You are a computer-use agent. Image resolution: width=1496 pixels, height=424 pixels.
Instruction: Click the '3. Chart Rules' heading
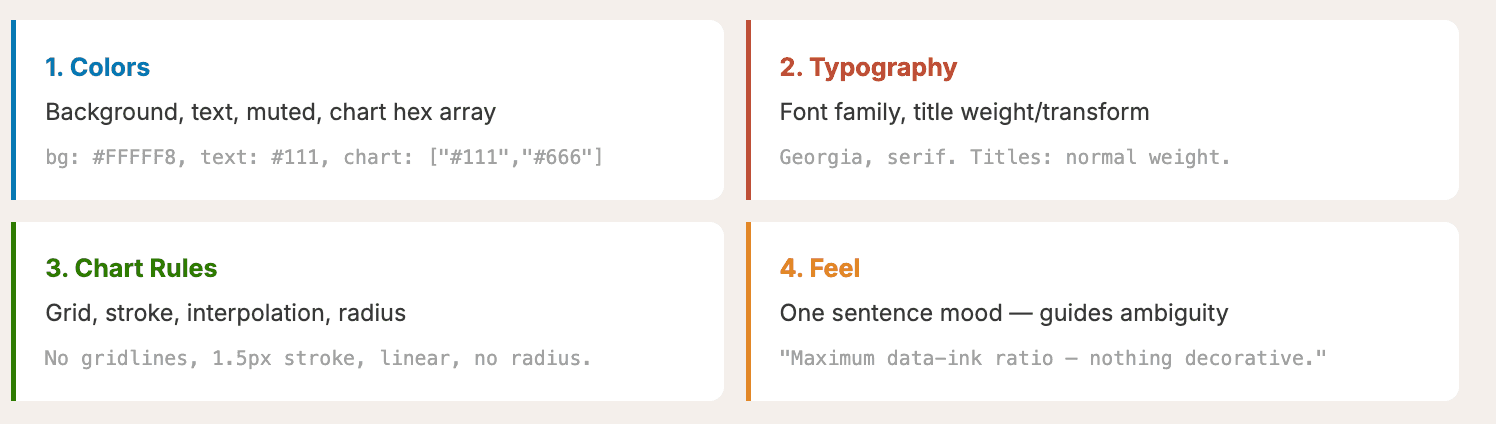pyautogui.click(x=131, y=269)
